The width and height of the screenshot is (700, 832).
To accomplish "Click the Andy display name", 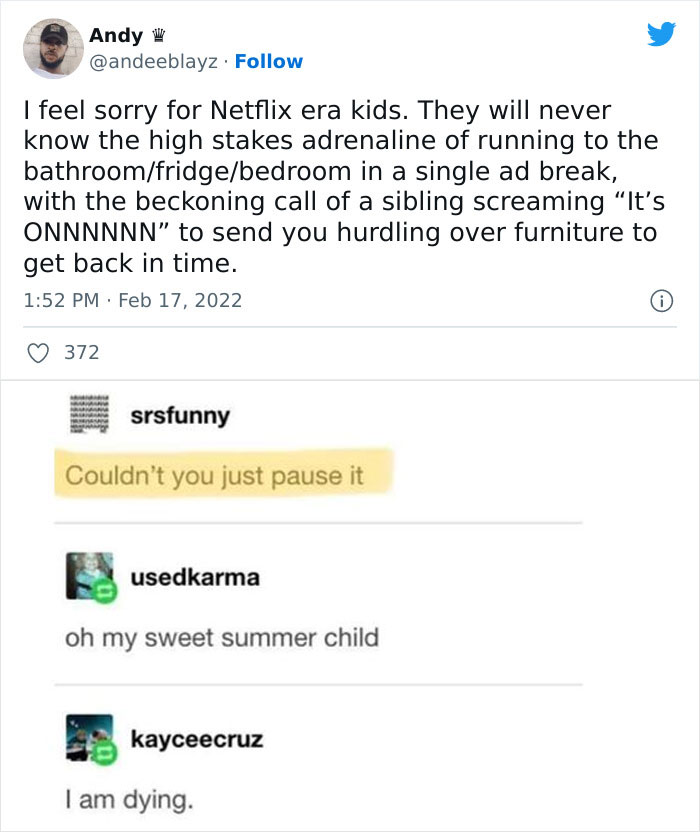I will tap(116, 36).
